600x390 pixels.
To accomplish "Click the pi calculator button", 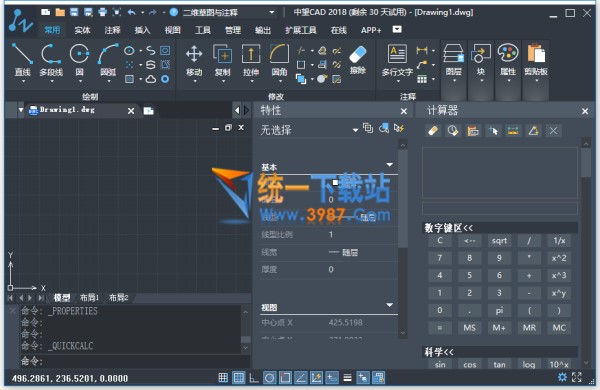I will tap(499, 310).
